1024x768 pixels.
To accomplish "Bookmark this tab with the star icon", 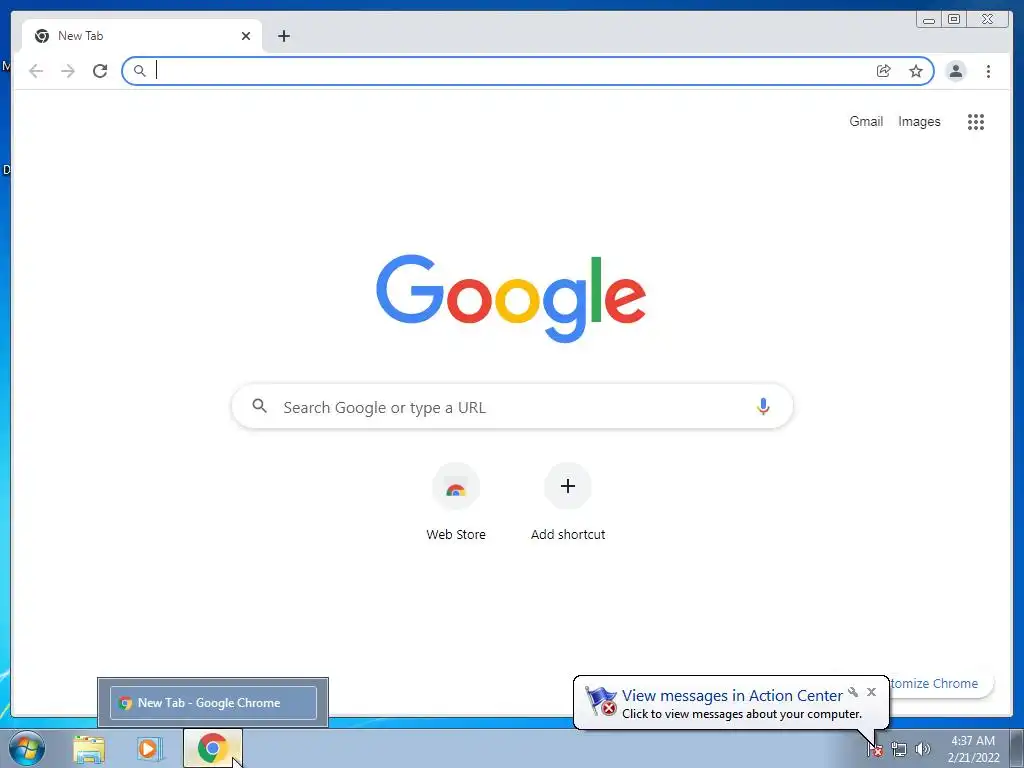I will (916, 71).
